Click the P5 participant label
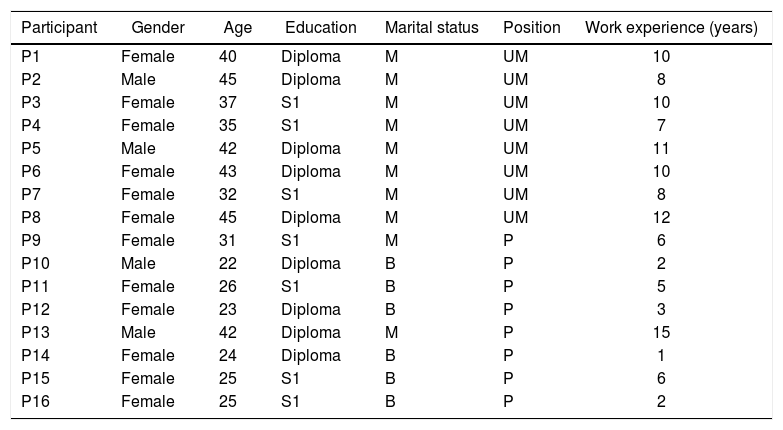Viewport: 783px width, 430px height. click(30, 149)
